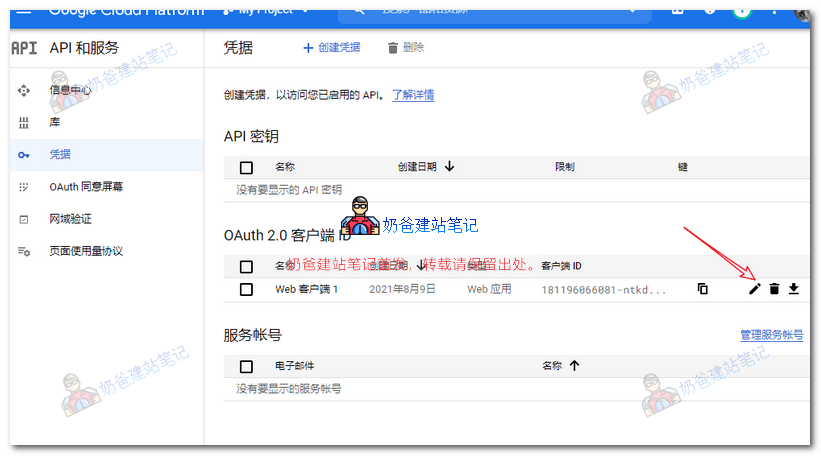Click the 电子邮件 column header
Screen dimensions: 821x456
[x=294, y=365]
